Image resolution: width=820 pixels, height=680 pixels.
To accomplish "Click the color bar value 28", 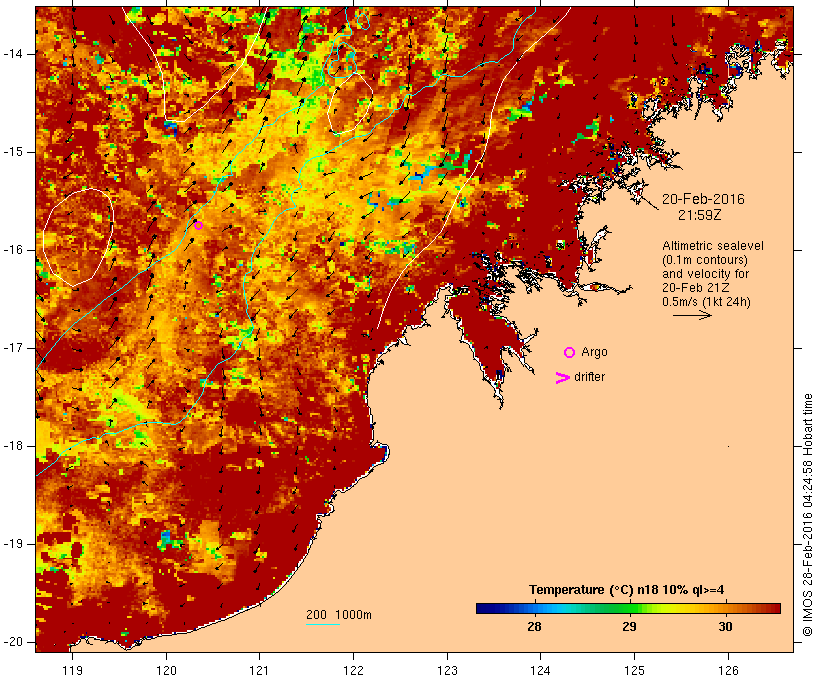I will [534, 626].
